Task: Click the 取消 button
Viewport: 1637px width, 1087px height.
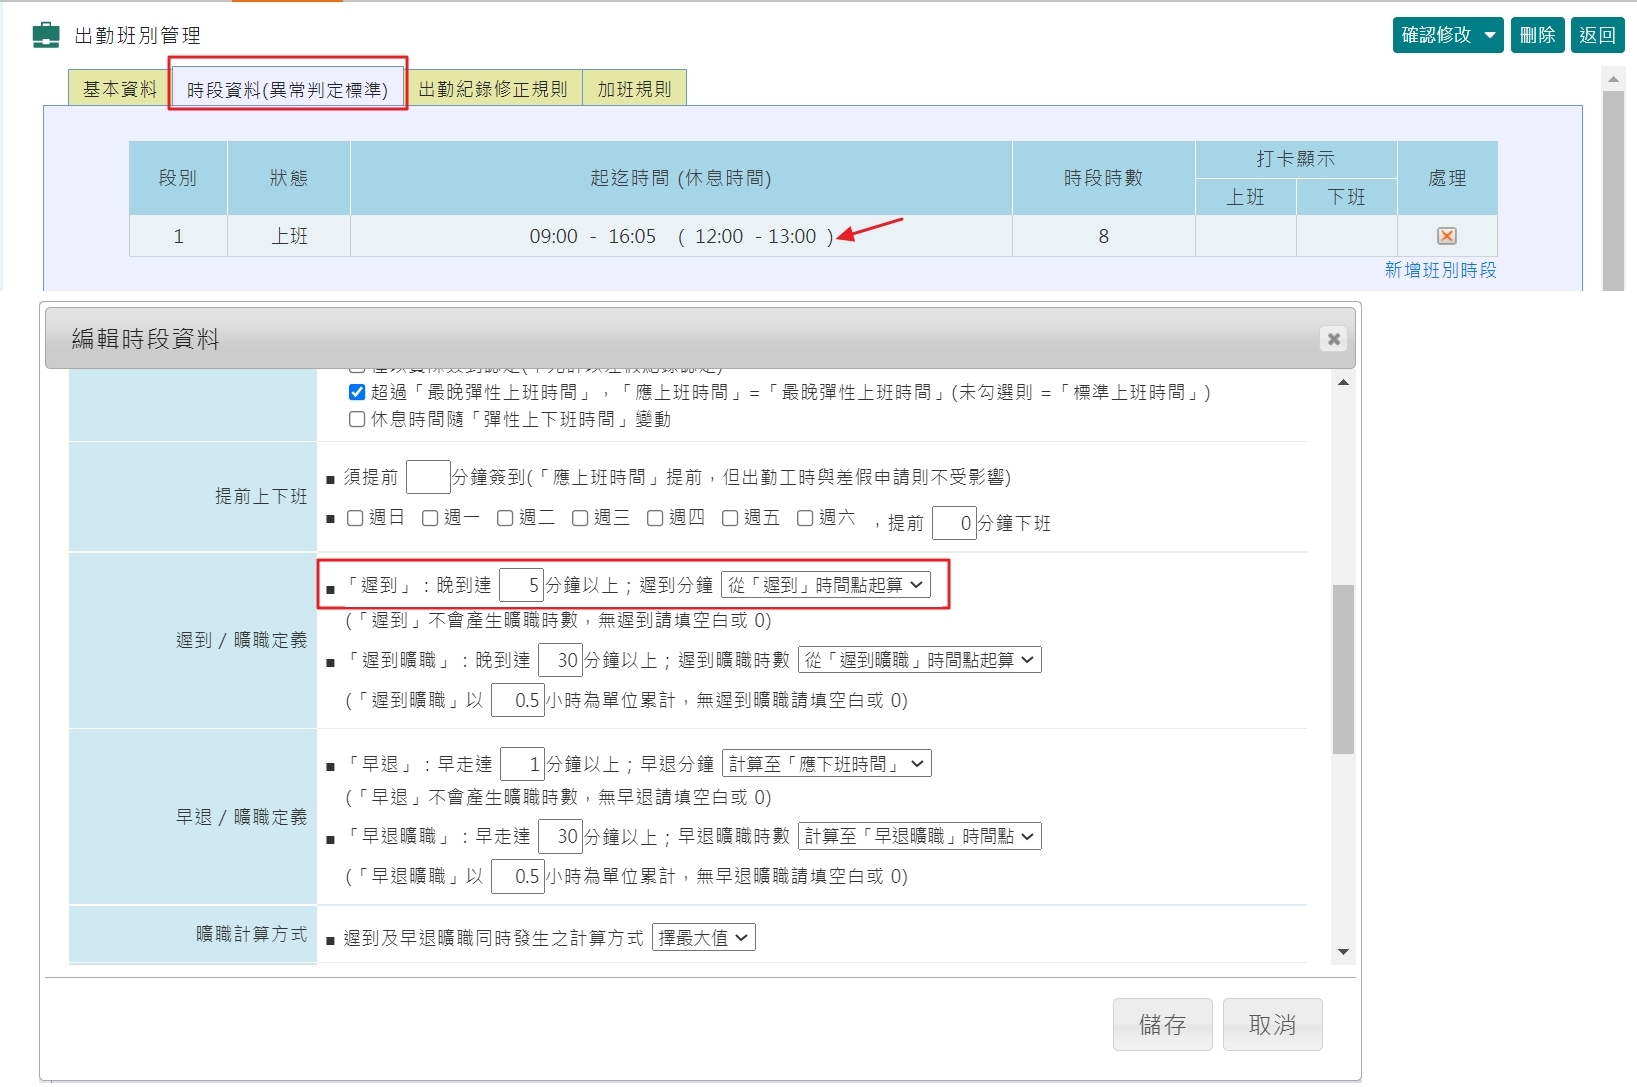Action: pyautogui.click(x=1272, y=1024)
